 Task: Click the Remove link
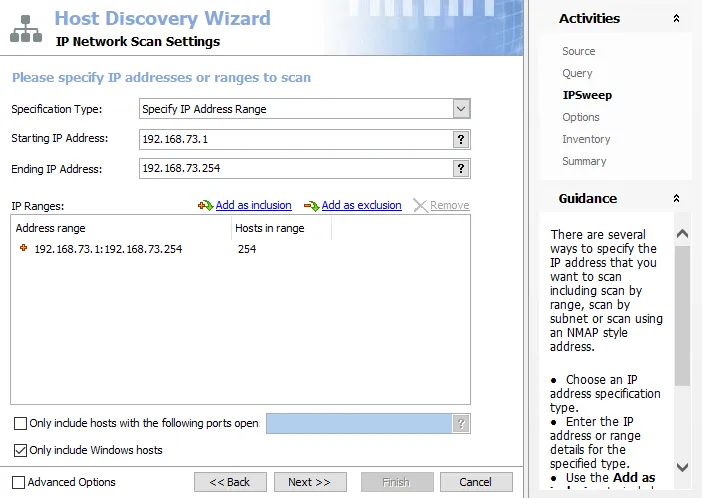[x=449, y=205]
